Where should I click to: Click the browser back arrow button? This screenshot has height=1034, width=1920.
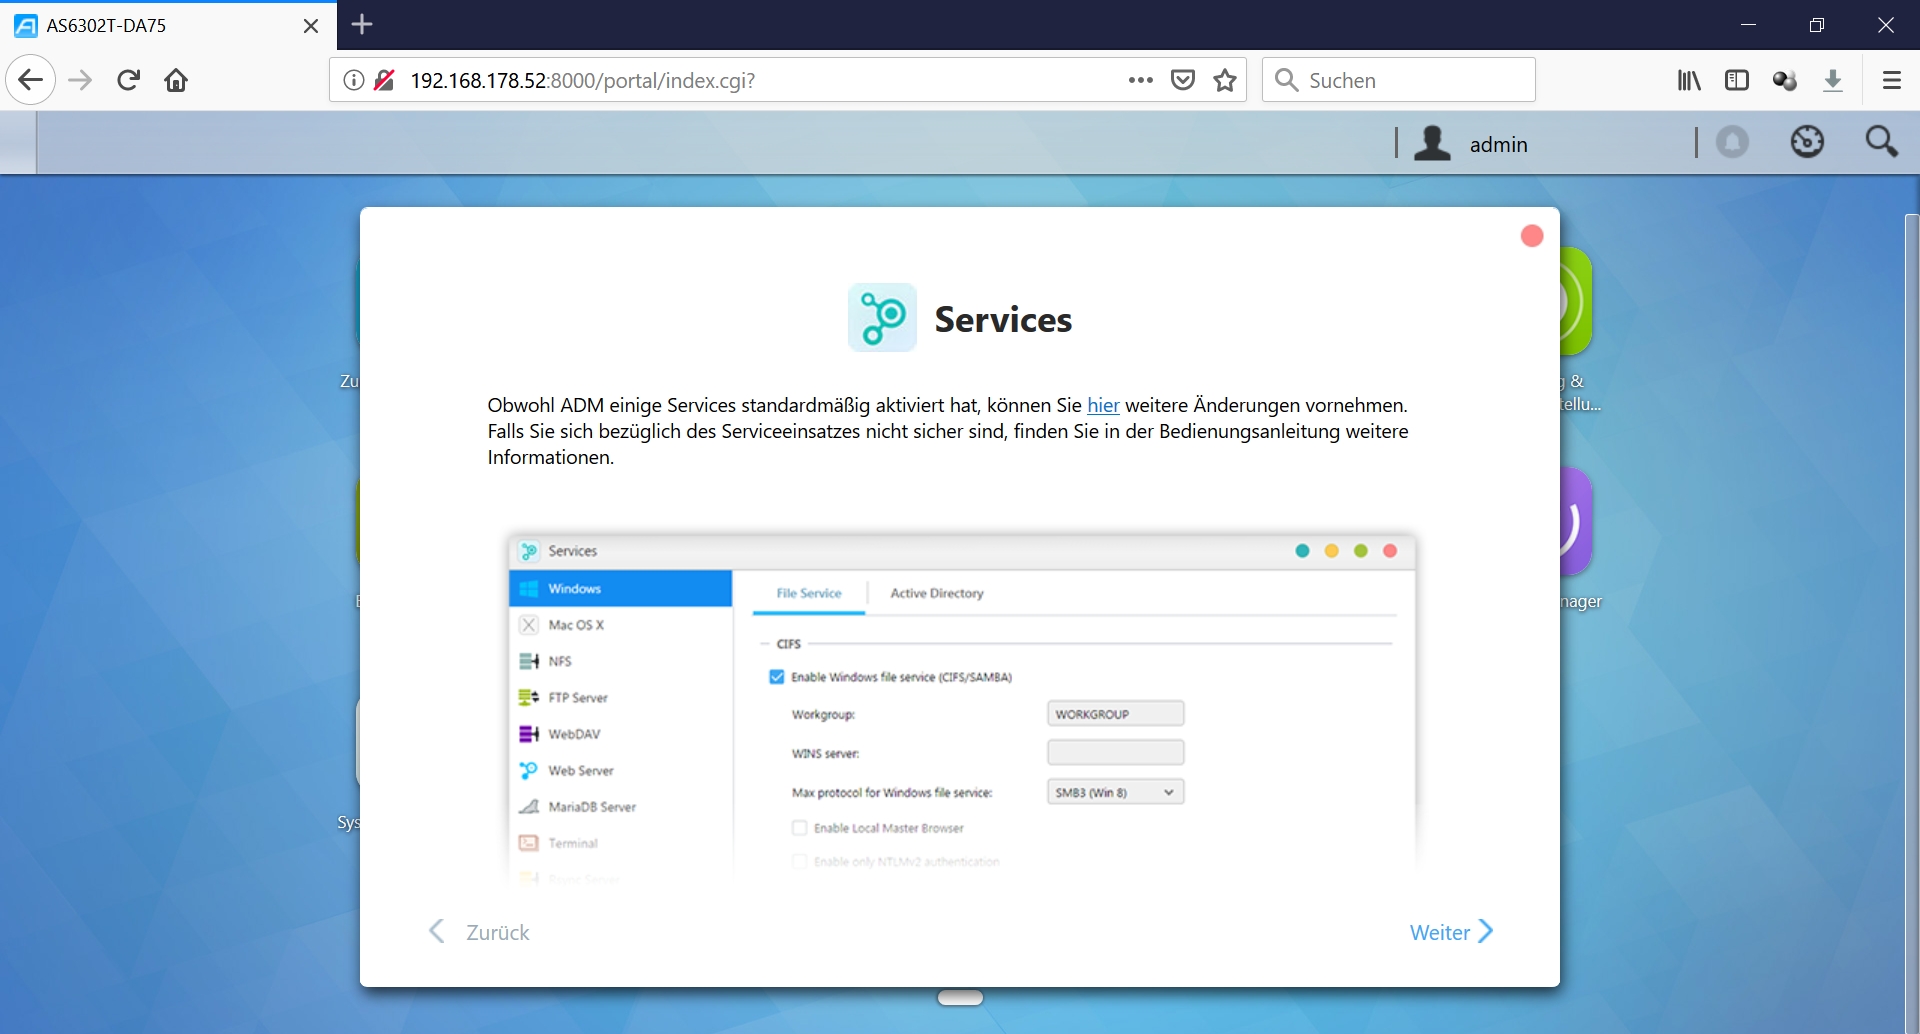(30, 80)
